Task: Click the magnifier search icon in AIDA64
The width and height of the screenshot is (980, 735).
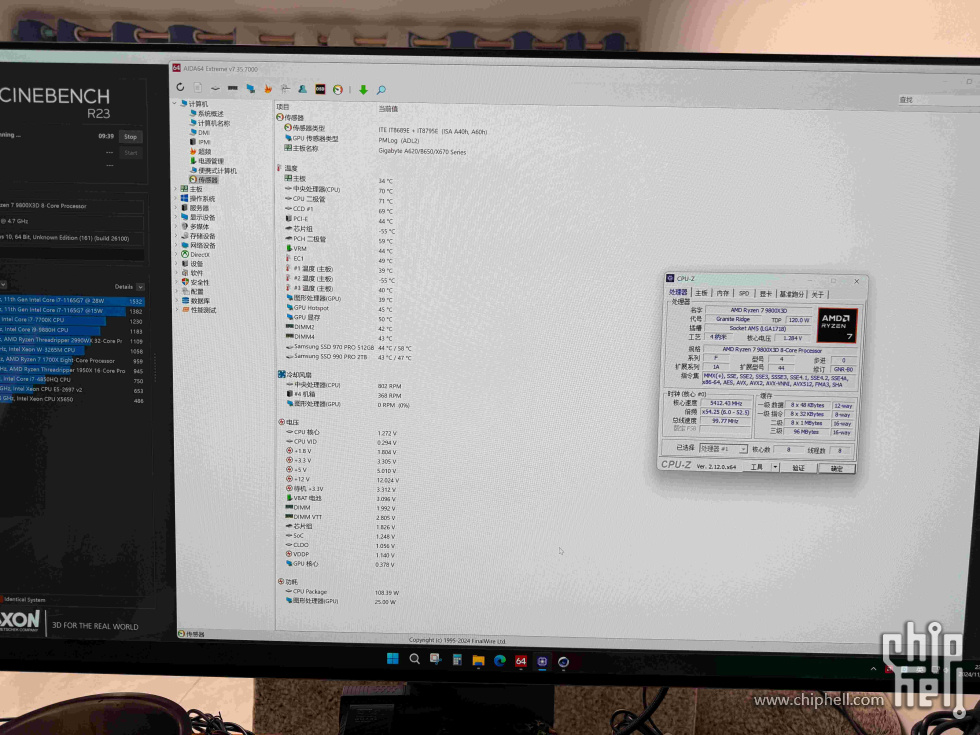Action: coord(381,91)
